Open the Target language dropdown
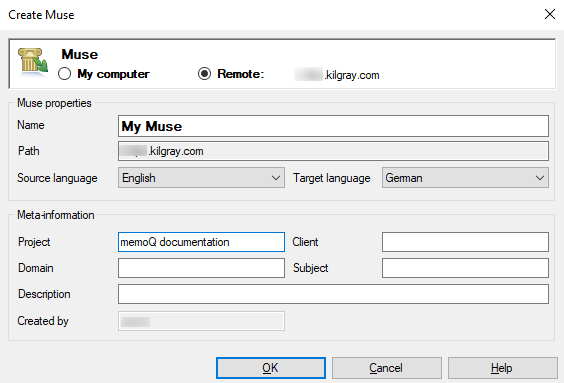Image resolution: width=564 pixels, height=383 pixels. coord(465,178)
